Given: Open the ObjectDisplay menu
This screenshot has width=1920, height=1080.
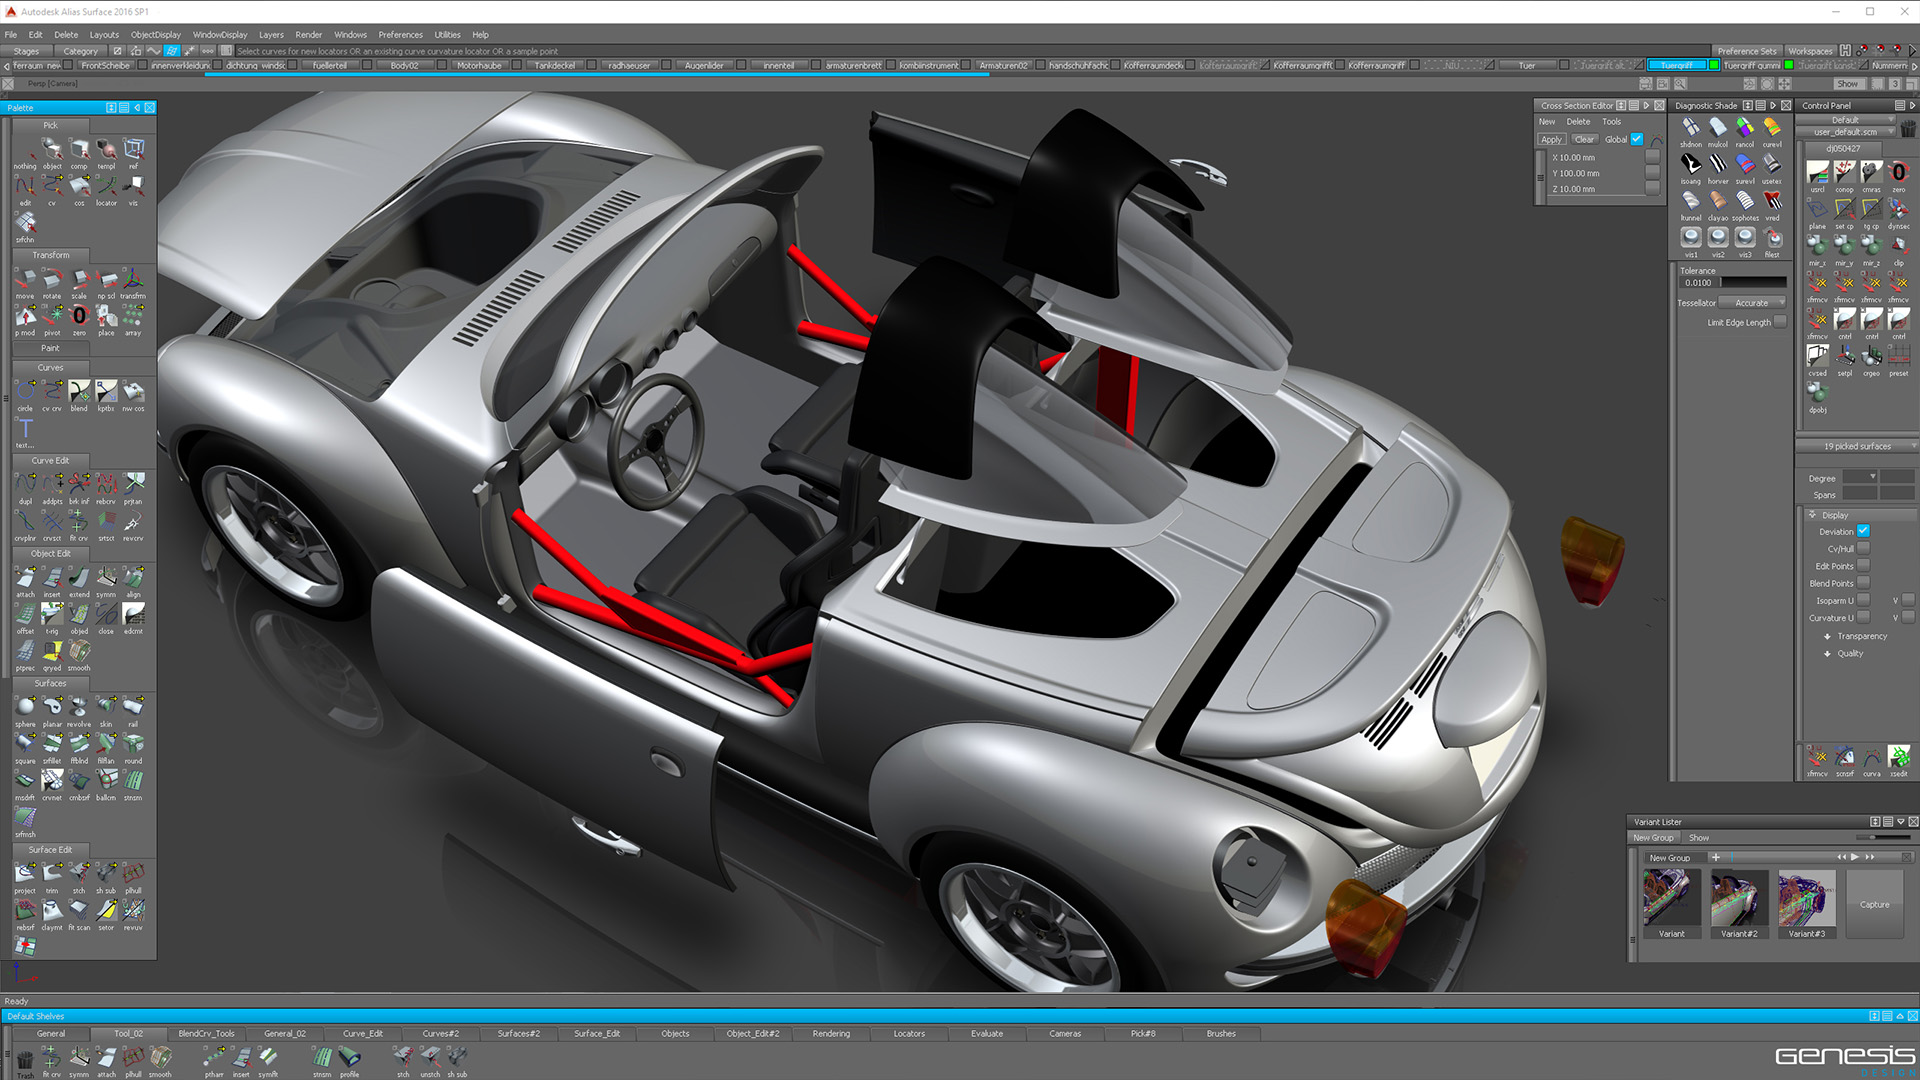Looking at the screenshot, I should click(156, 34).
